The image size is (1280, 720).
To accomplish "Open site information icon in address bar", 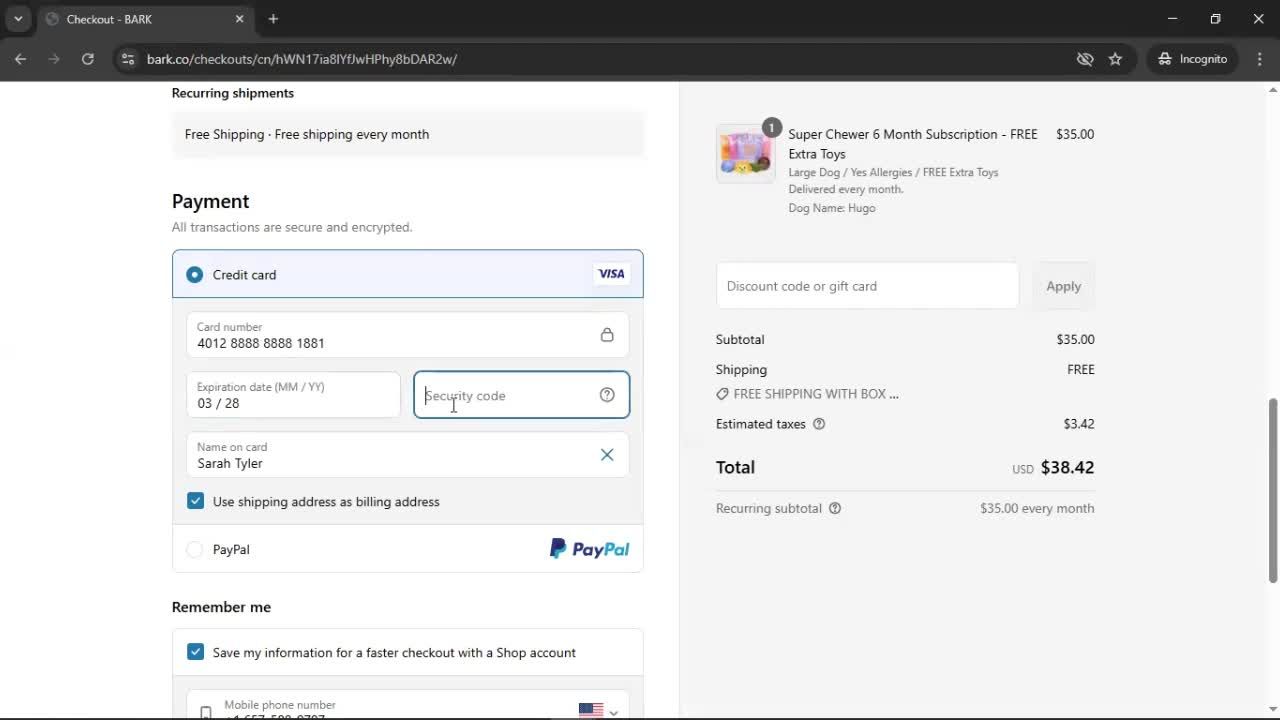I will 127,59.
